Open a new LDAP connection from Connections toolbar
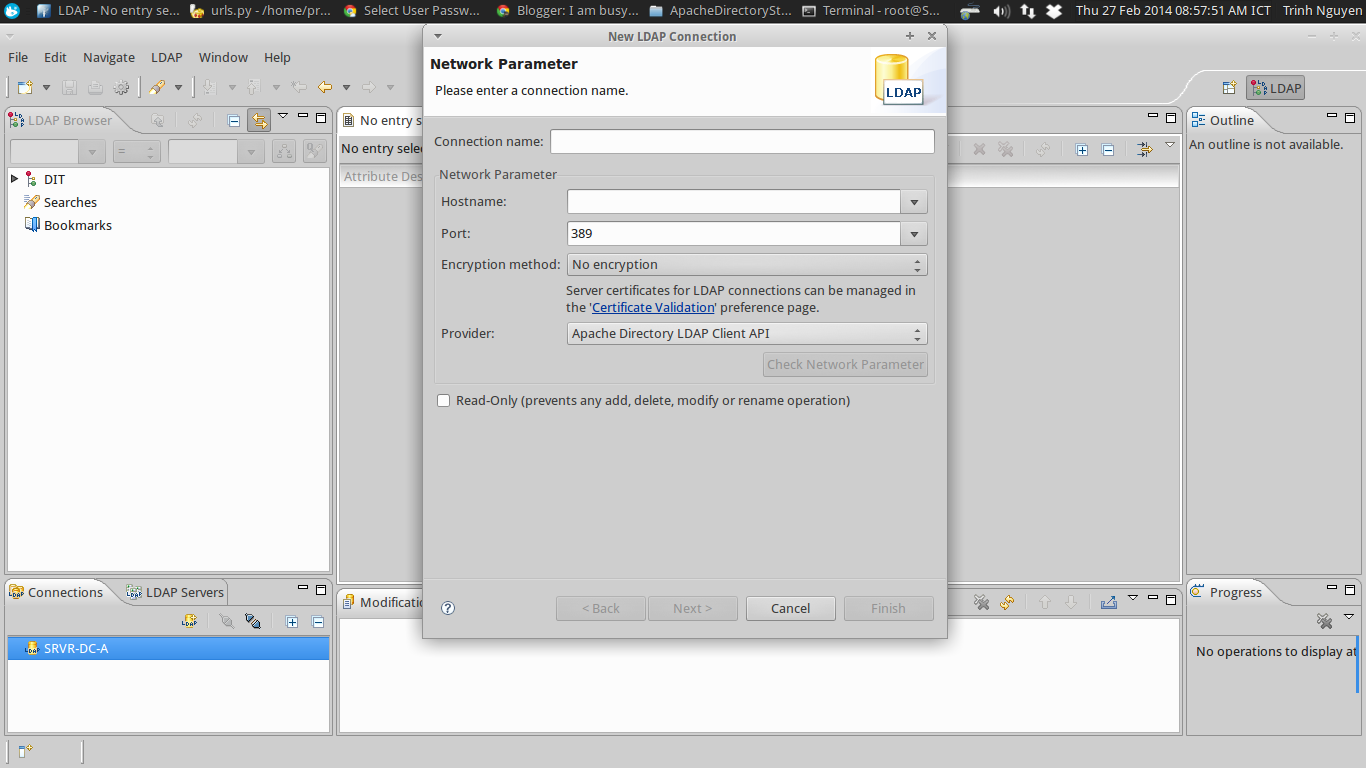 pyautogui.click(x=189, y=621)
